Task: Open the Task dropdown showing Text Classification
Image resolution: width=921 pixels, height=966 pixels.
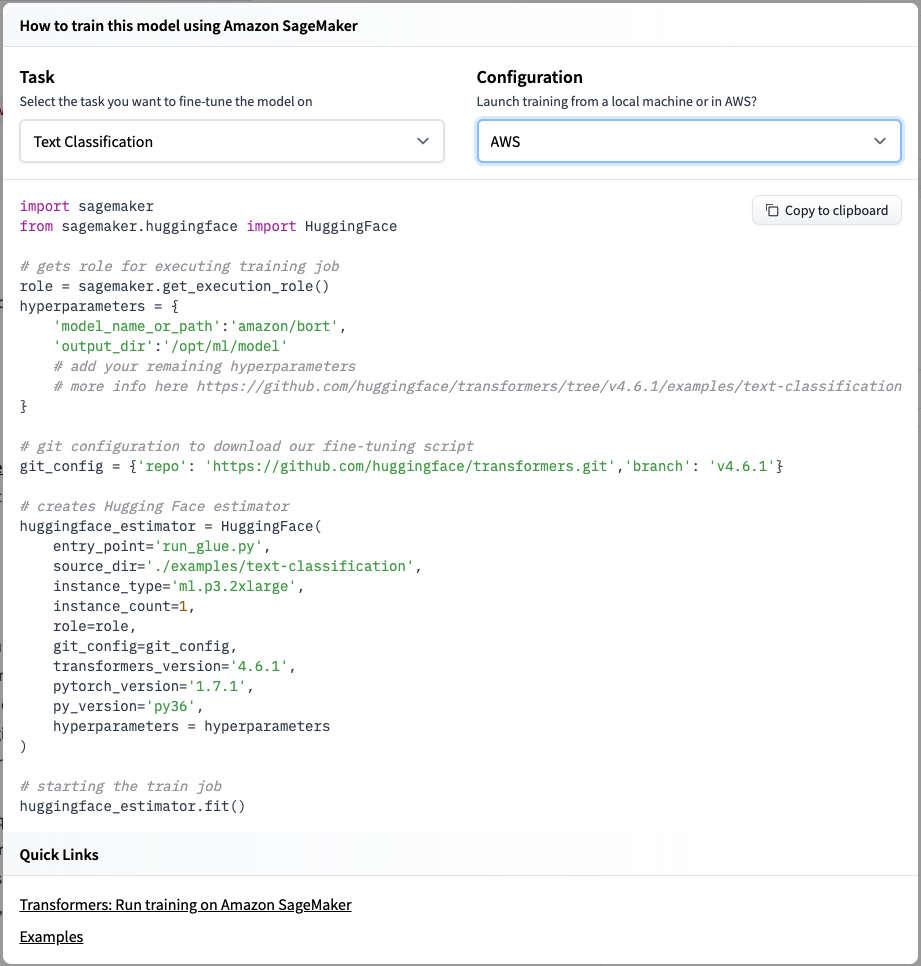Action: [x=232, y=142]
